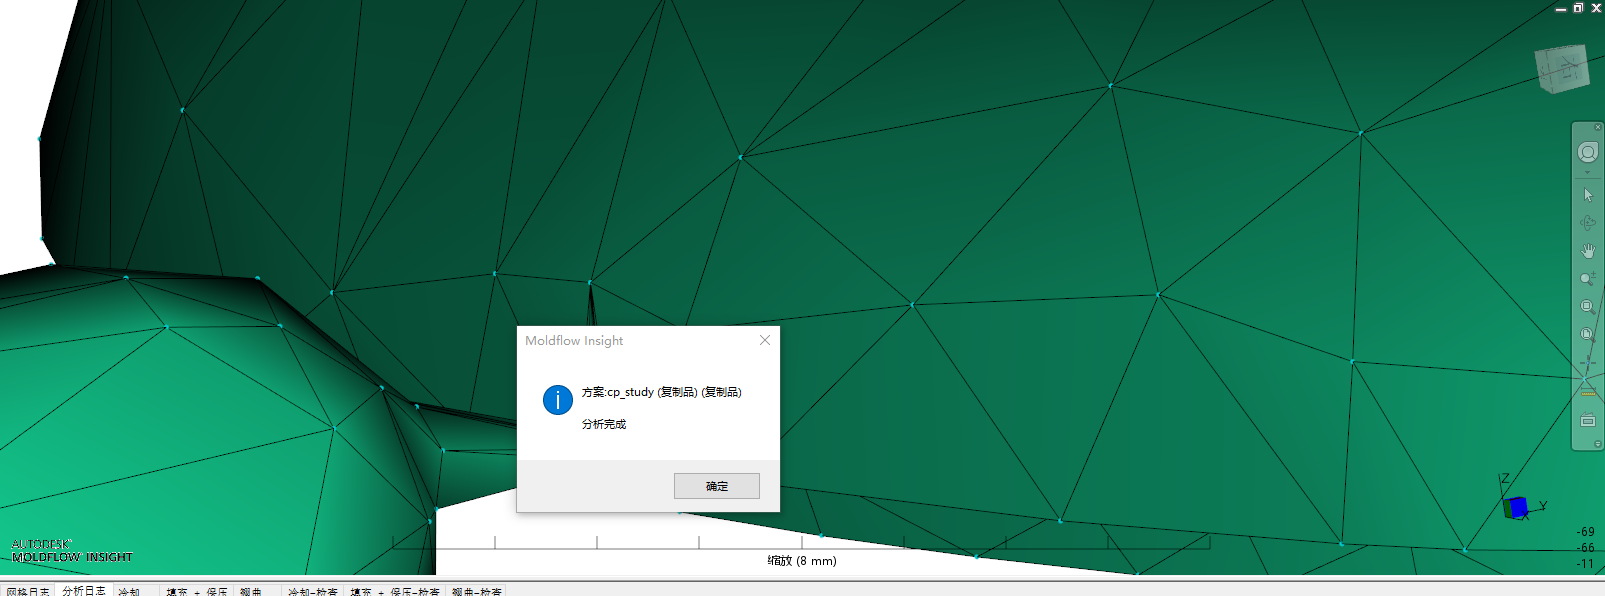Screen dimensions: 1605x596
Task: Click the Moldflow Insight dialog title text
Action: (x=574, y=341)
